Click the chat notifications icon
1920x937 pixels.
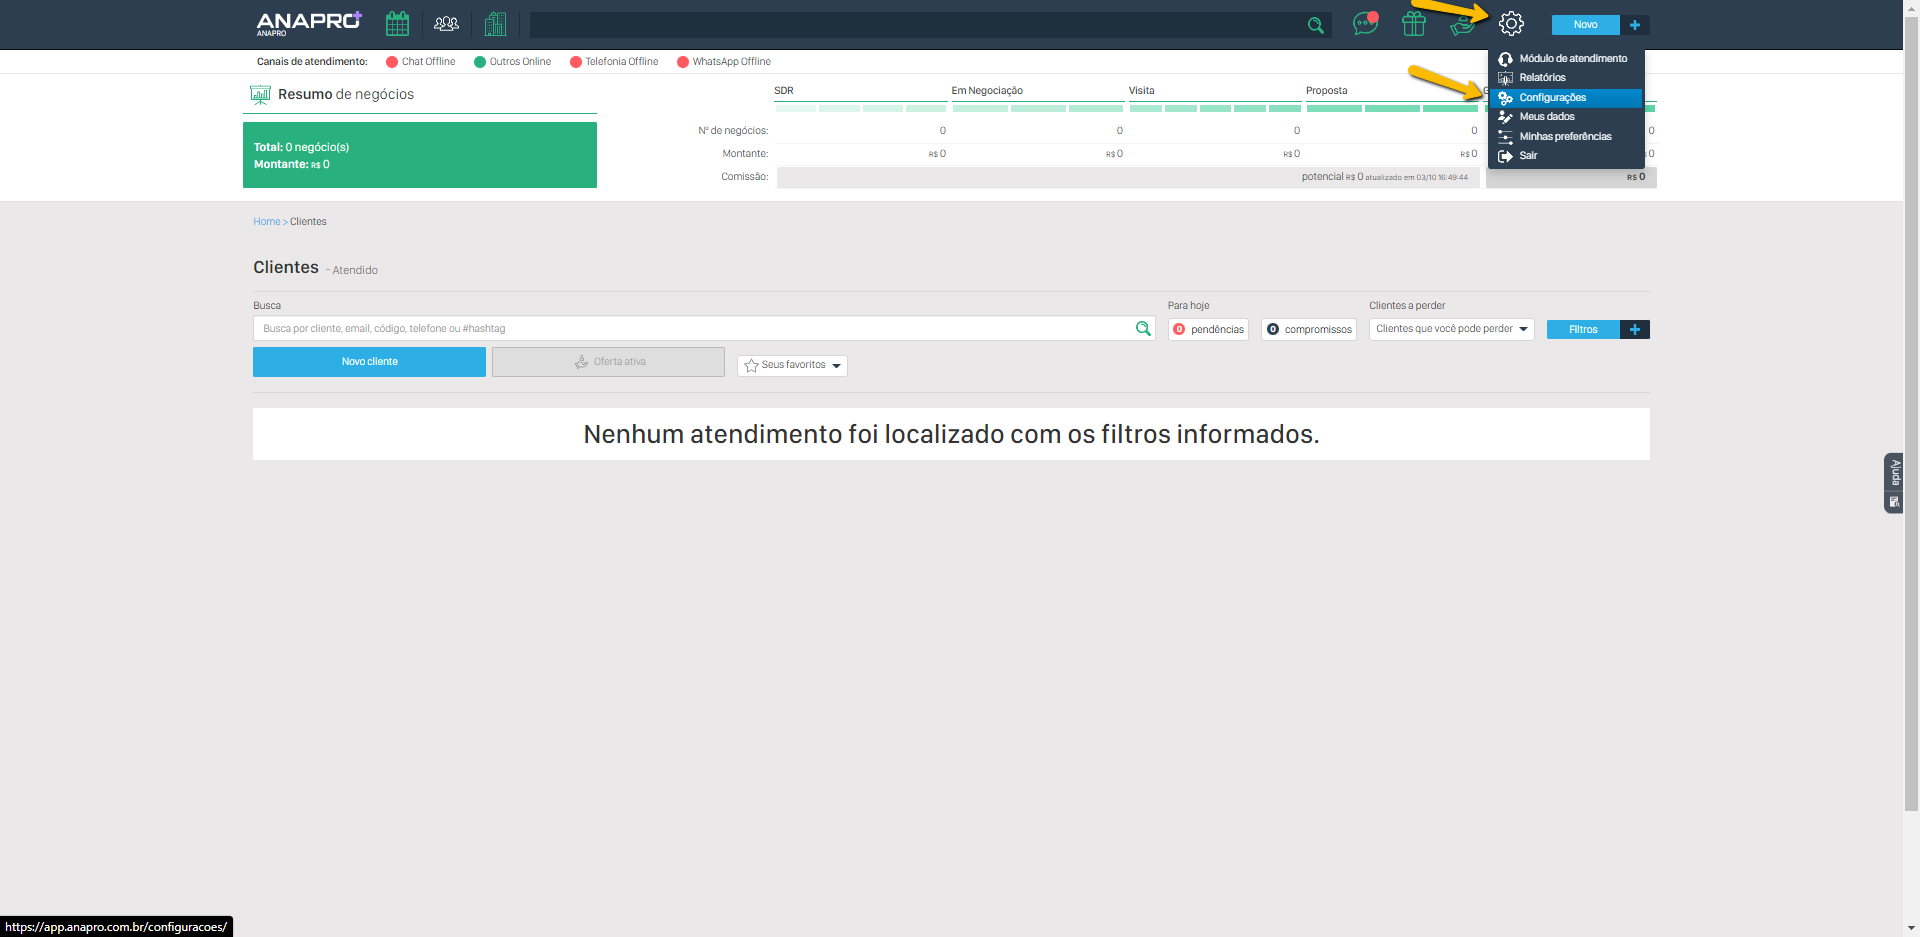point(1365,24)
